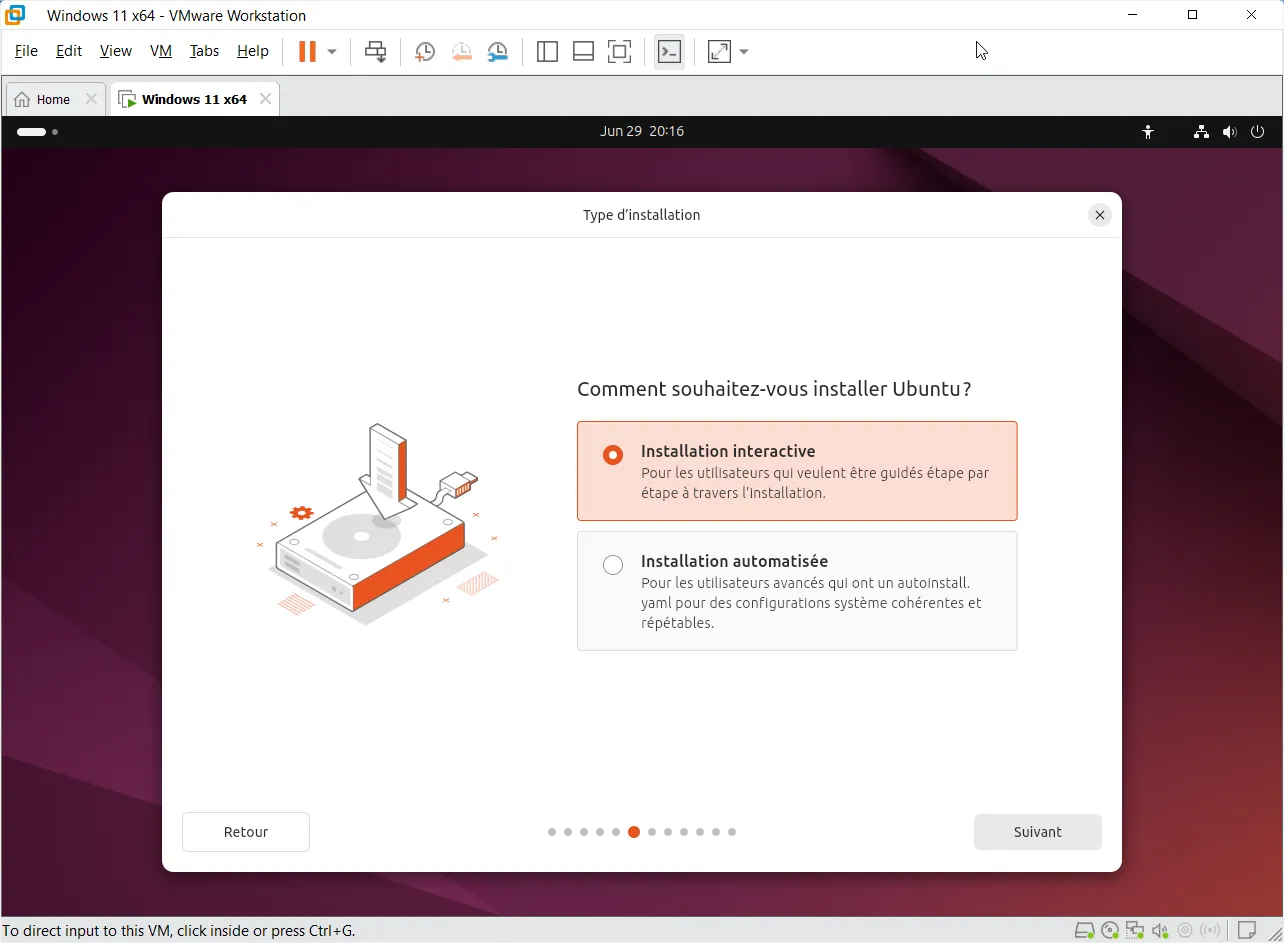This screenshot has height=943, width=1284.
Task: Open the Ubuntu power menu icon
Action: pos(1258,132)
